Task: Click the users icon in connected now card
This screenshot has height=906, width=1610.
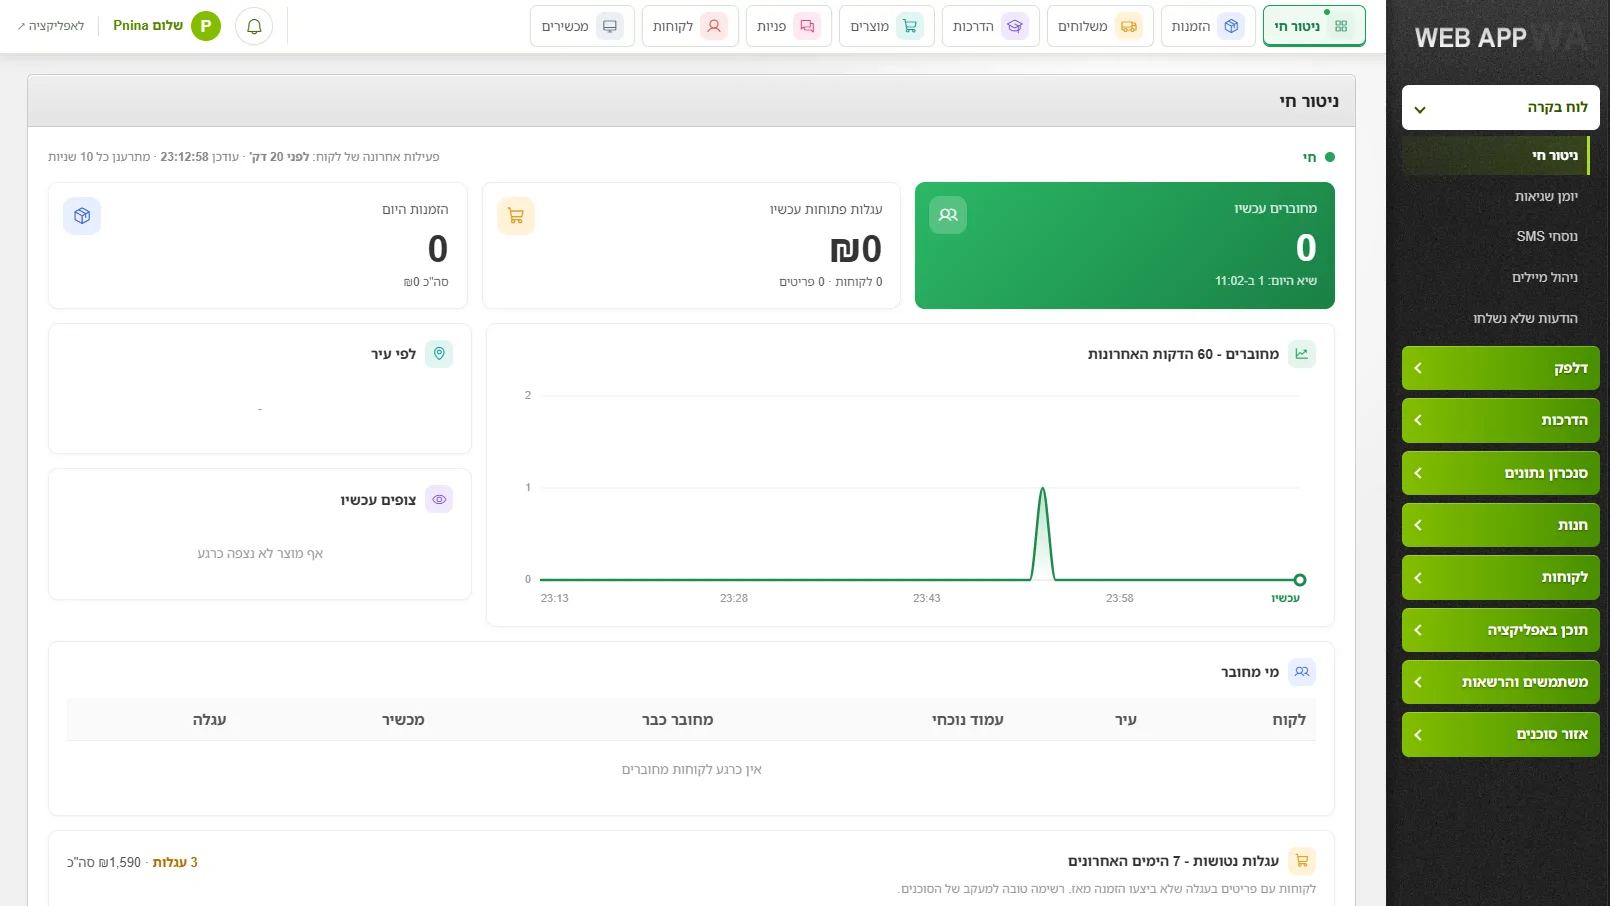Action: (948, 215)
